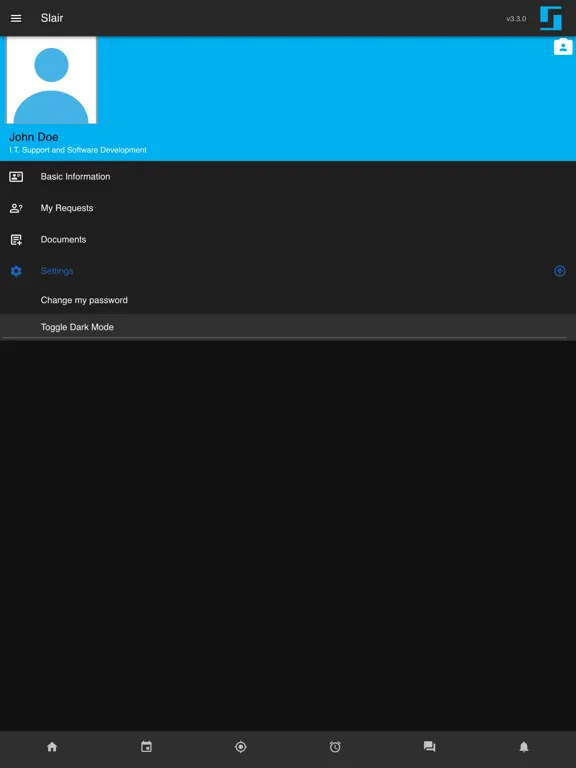Click the Basic Information ID card icon
Screen dimensions: 576x768
click(16, 177)
